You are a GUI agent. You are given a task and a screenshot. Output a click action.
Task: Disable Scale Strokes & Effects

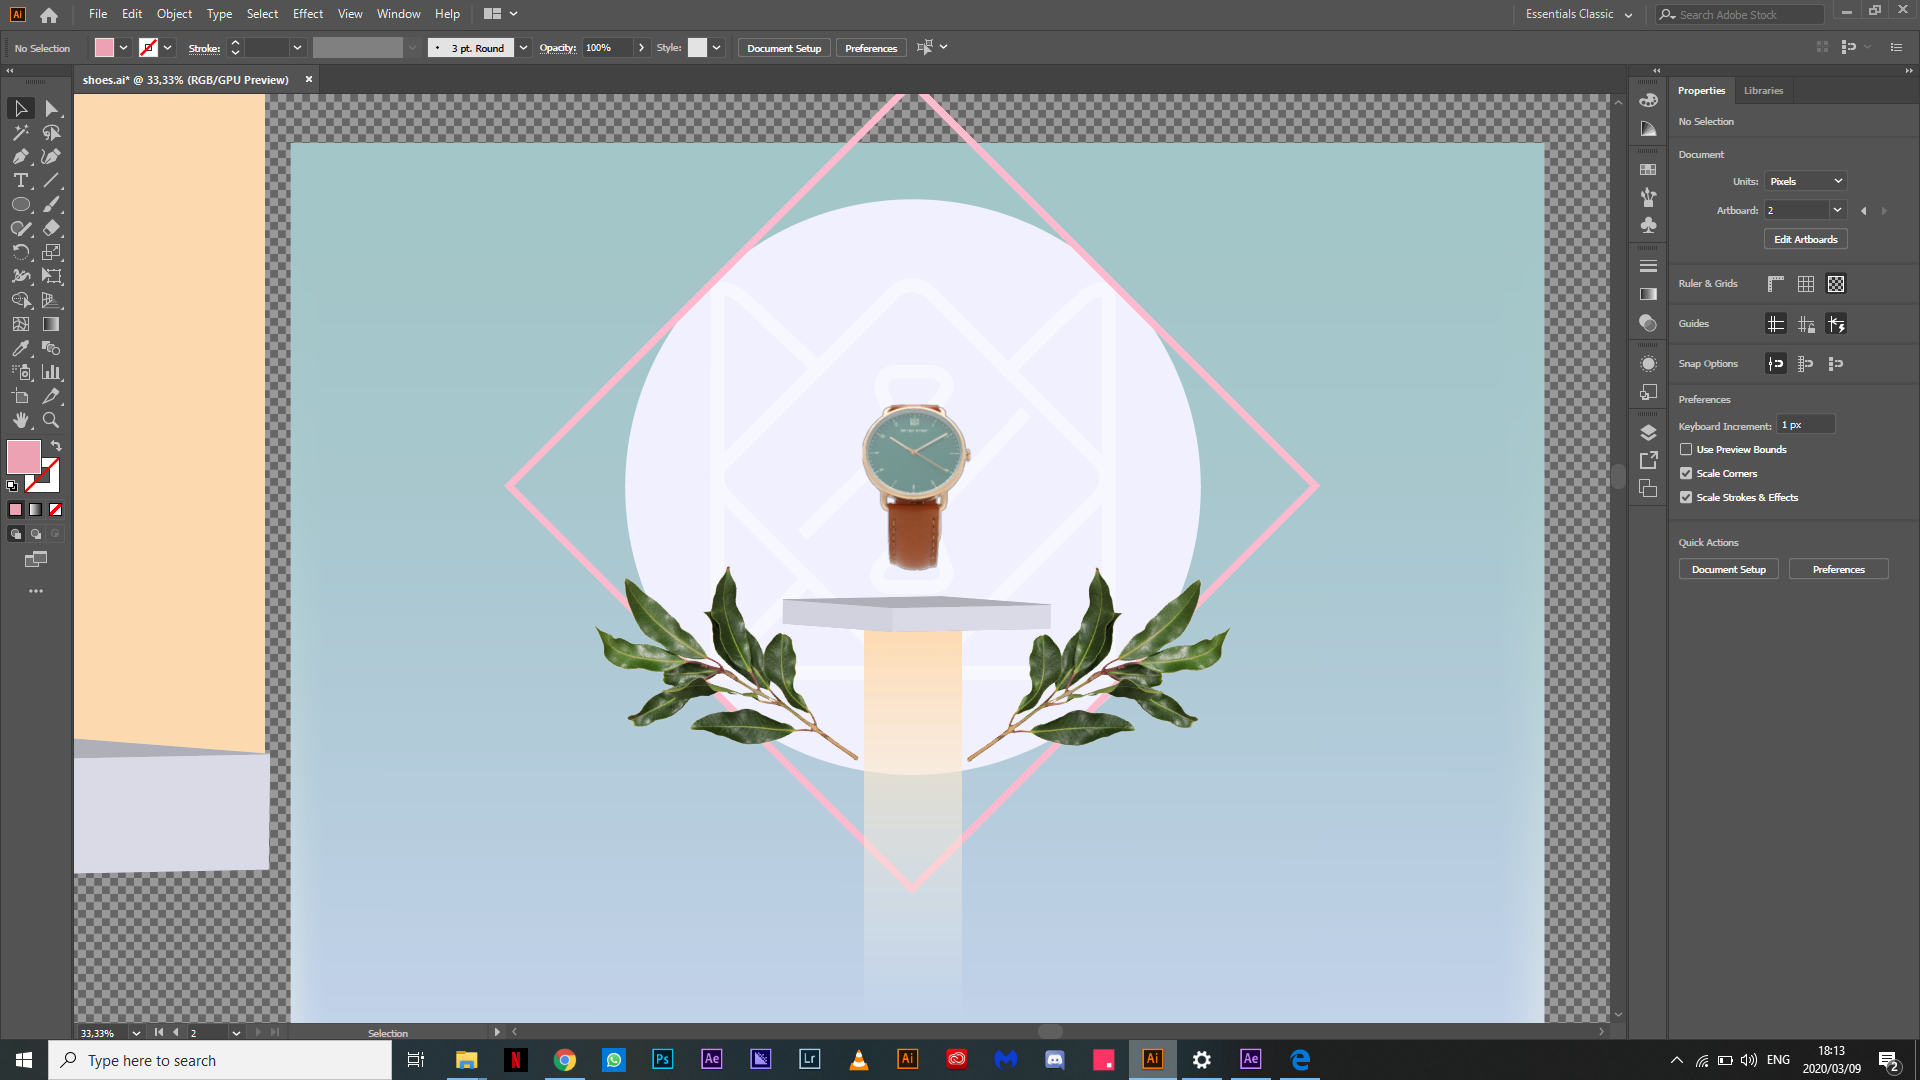pyautogui.click(x=1686, y=497)
